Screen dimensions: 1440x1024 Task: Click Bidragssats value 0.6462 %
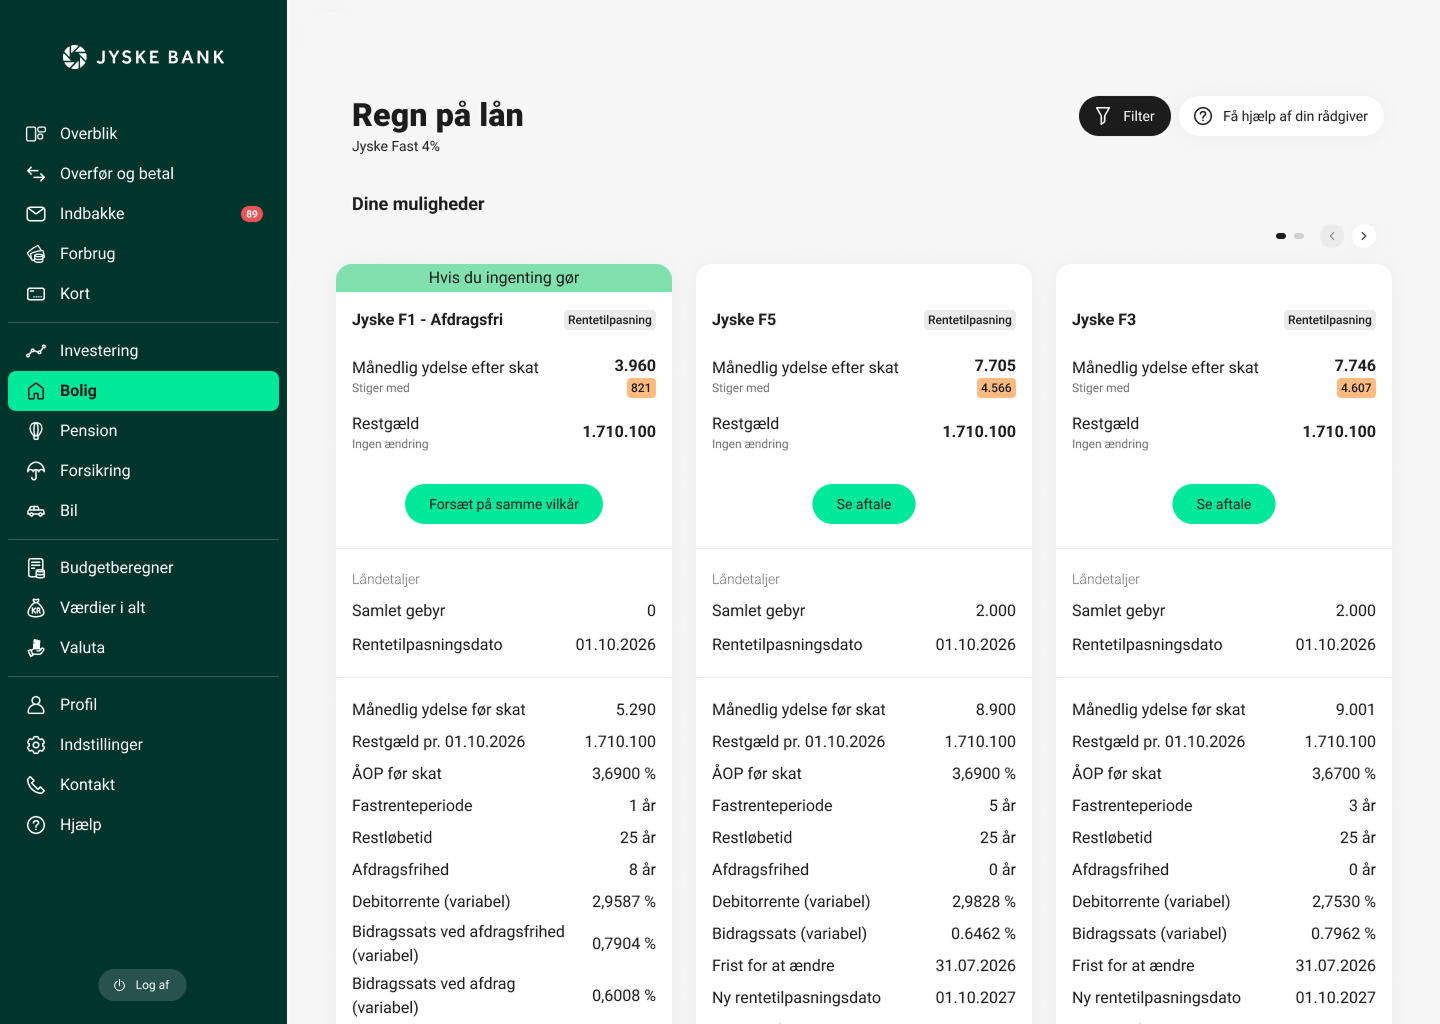point(983,934)
